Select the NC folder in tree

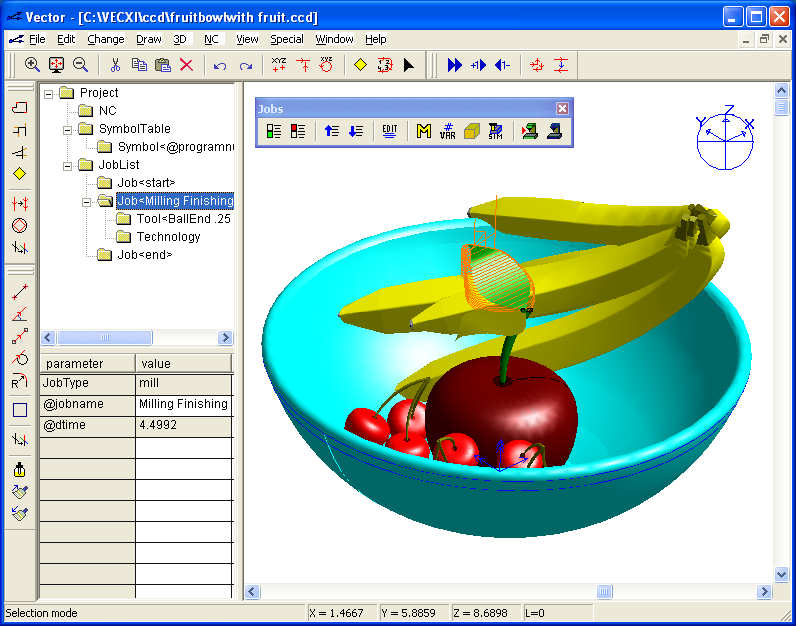click(x=107, y=111)
